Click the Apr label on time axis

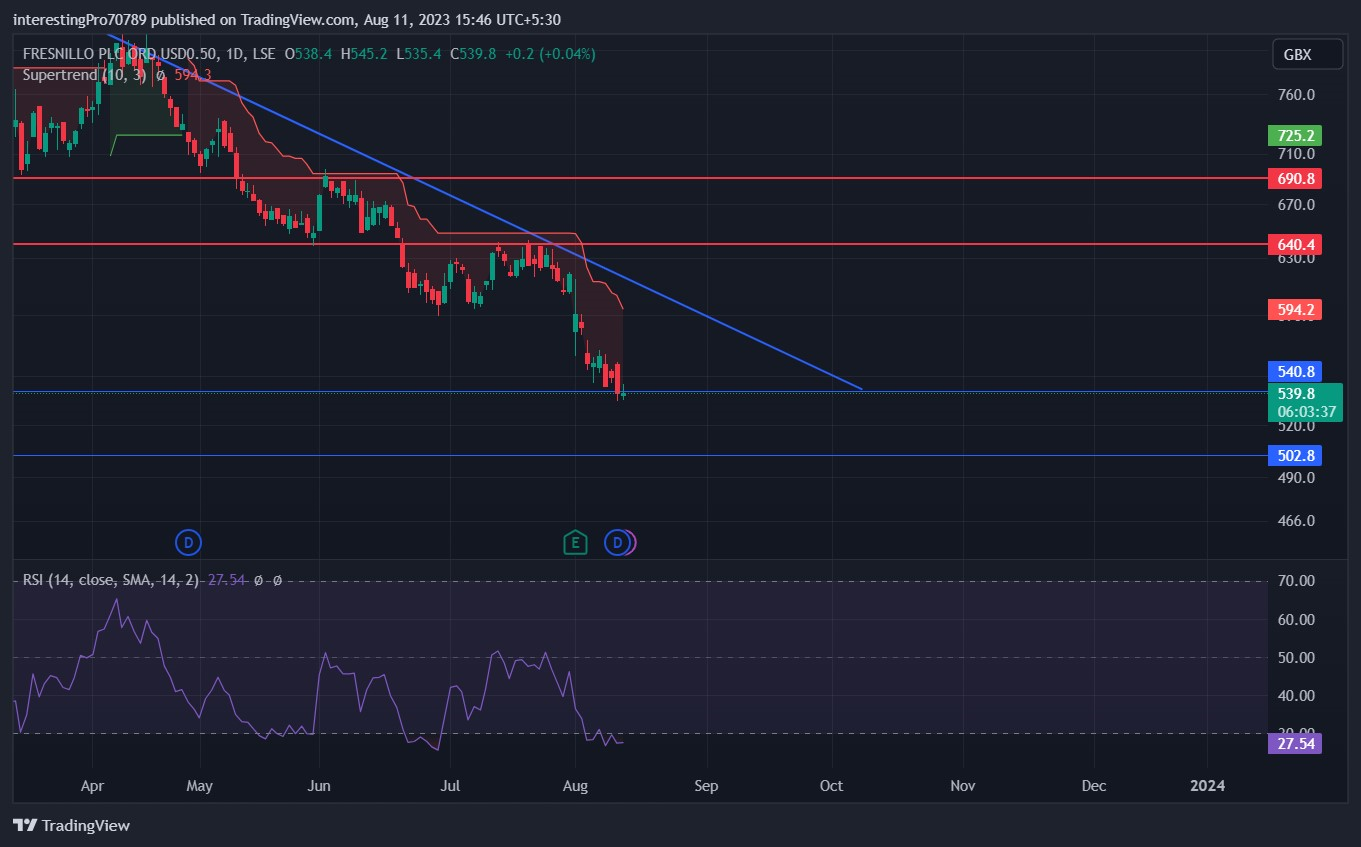(x=92, y=786)
